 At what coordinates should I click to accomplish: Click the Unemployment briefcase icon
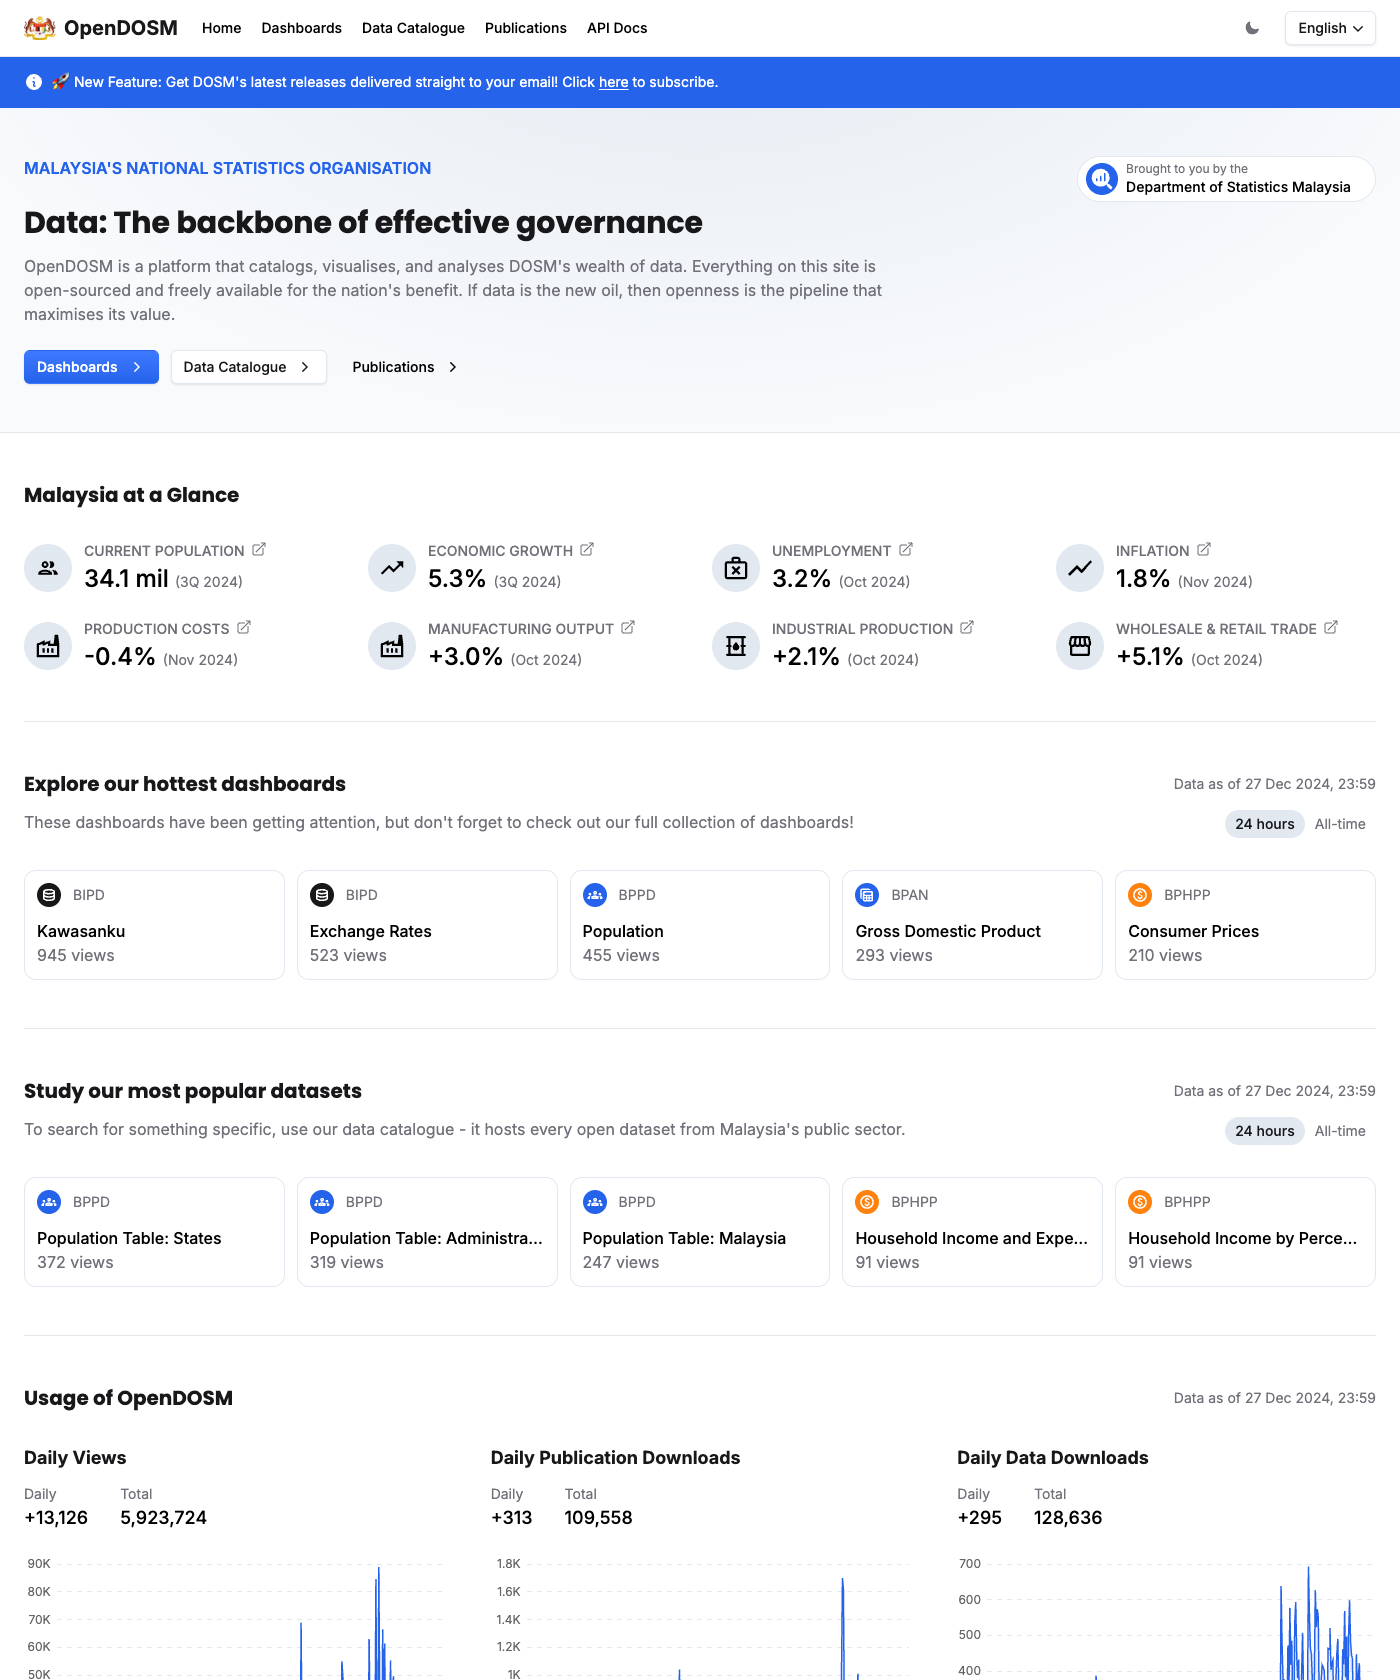[736, 568]
